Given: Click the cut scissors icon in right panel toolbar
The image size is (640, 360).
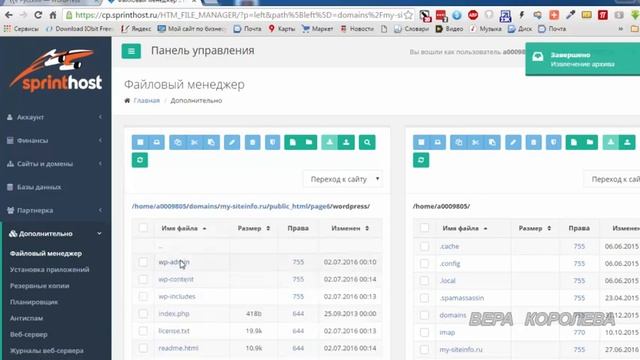Looking at the screenshot, I should tap(476, 142).
